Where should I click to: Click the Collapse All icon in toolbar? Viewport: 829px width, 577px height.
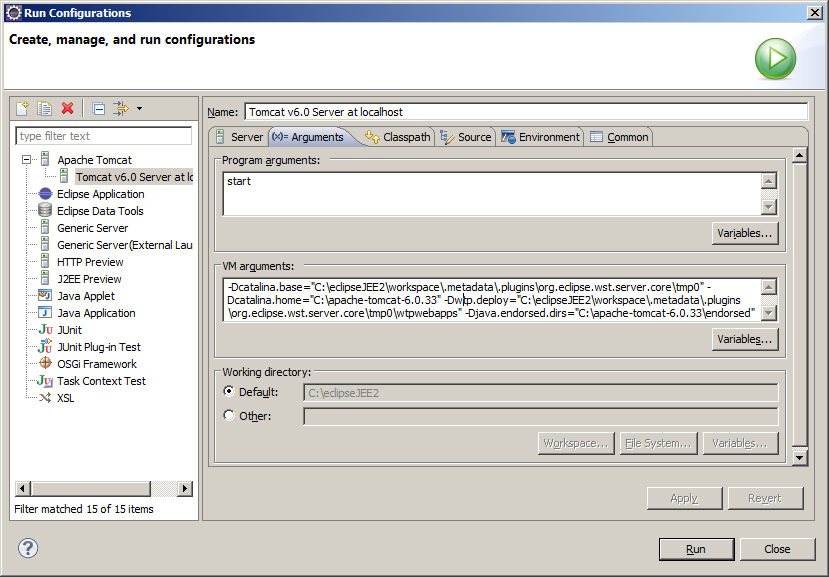click(x=98, y=108)
